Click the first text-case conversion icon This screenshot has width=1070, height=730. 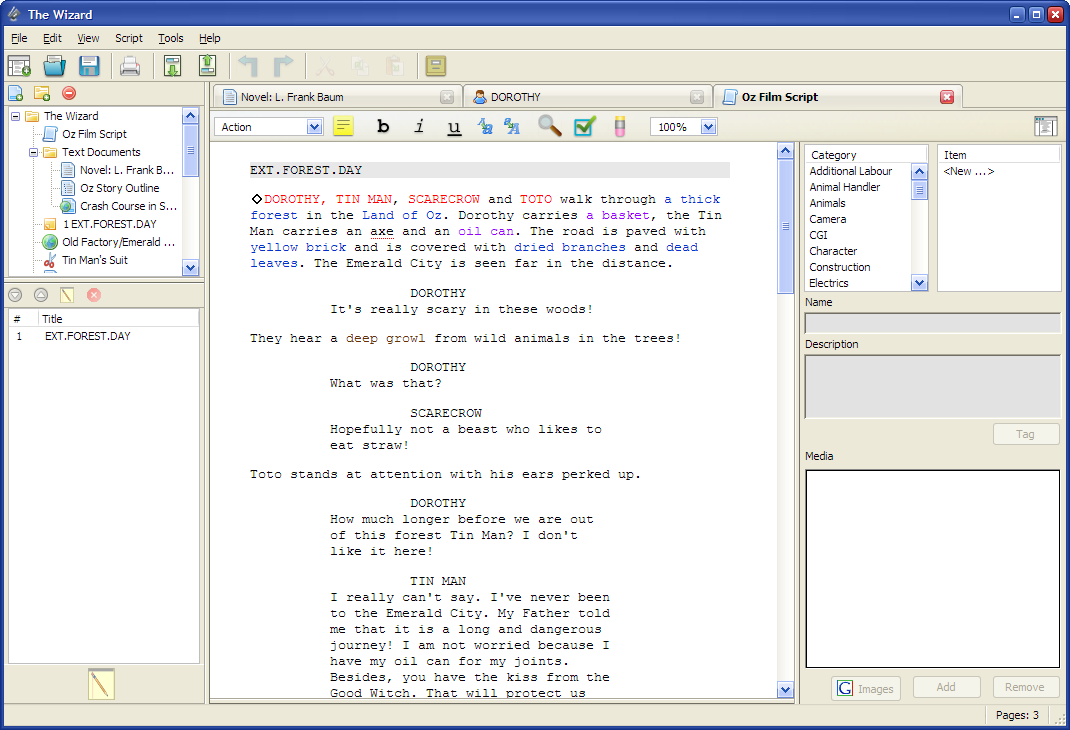coord(485,126)
